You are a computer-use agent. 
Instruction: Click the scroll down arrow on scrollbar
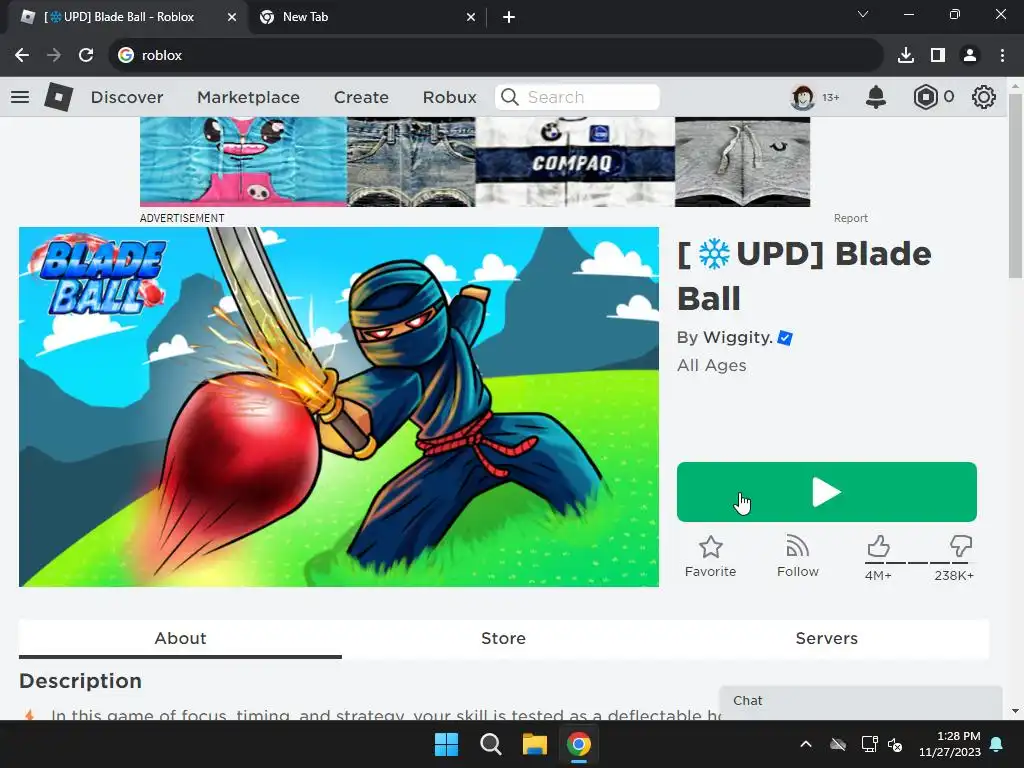pyautogui.click(x=1015, y=711)
